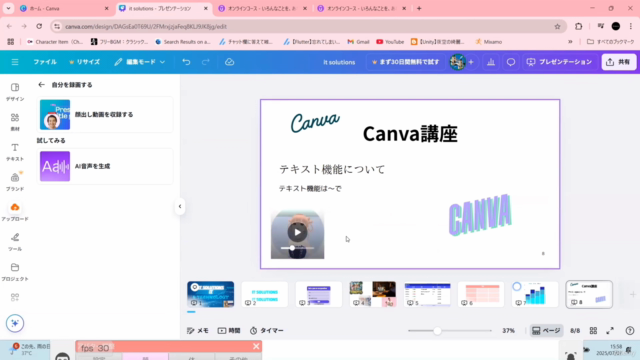Open the デザイン sidebar panel
The width and height of the screenshot is (640, 360).
pos(15,92)
